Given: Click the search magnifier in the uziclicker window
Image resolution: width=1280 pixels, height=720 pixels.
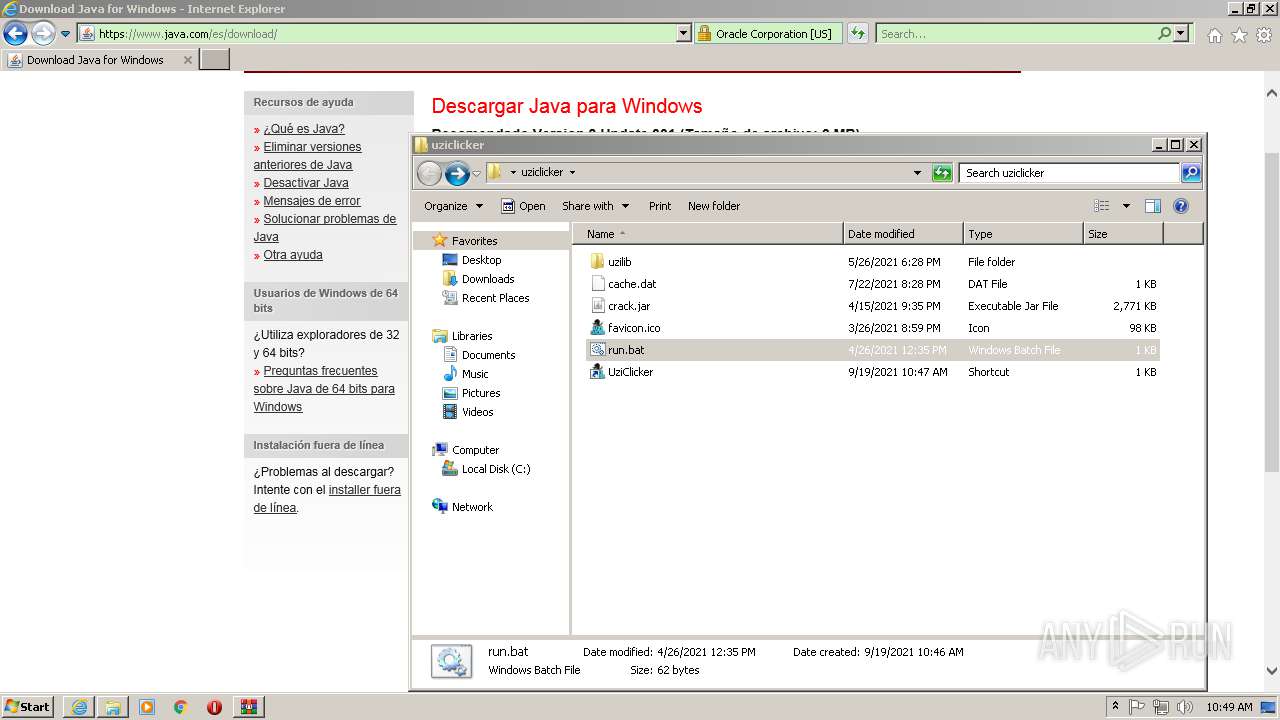Looking at the screenshot, I should tap(1190, 173).
